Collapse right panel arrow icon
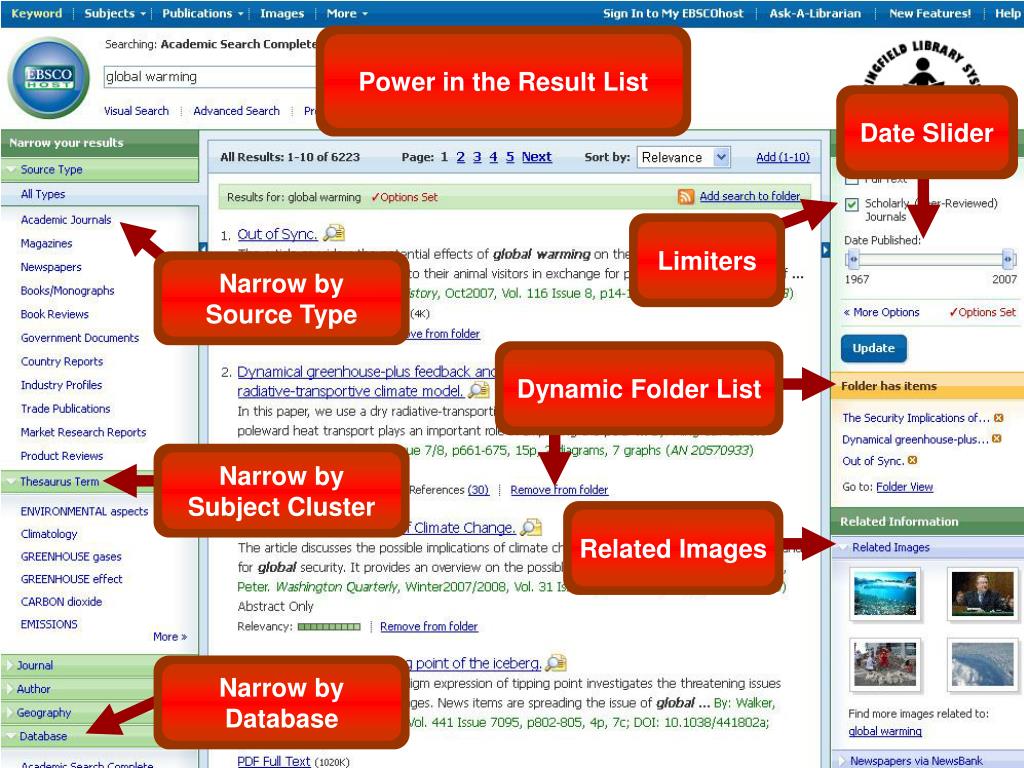 click(825, 249)
